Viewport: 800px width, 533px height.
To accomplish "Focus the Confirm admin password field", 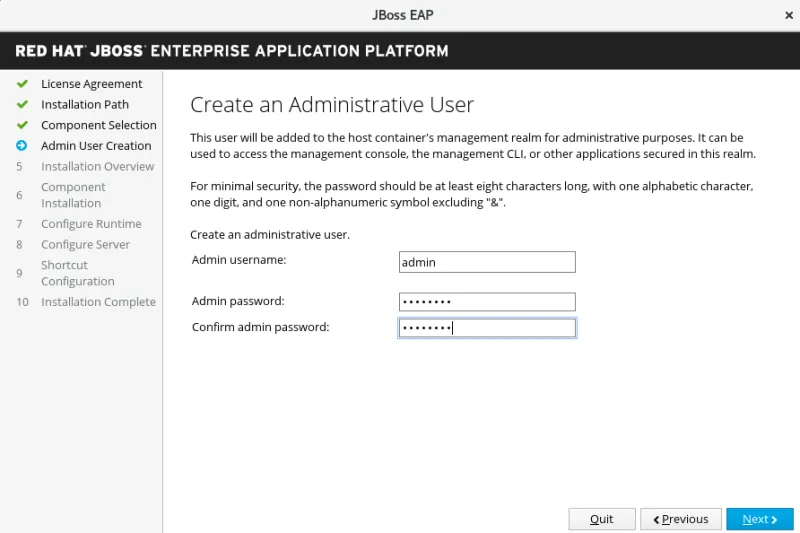I will click(487, 327).
